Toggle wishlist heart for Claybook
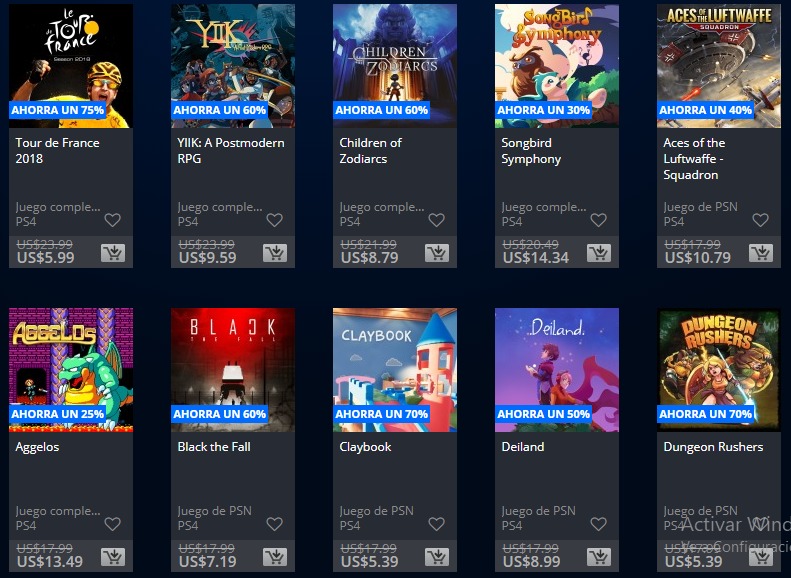 click(436, 524)
